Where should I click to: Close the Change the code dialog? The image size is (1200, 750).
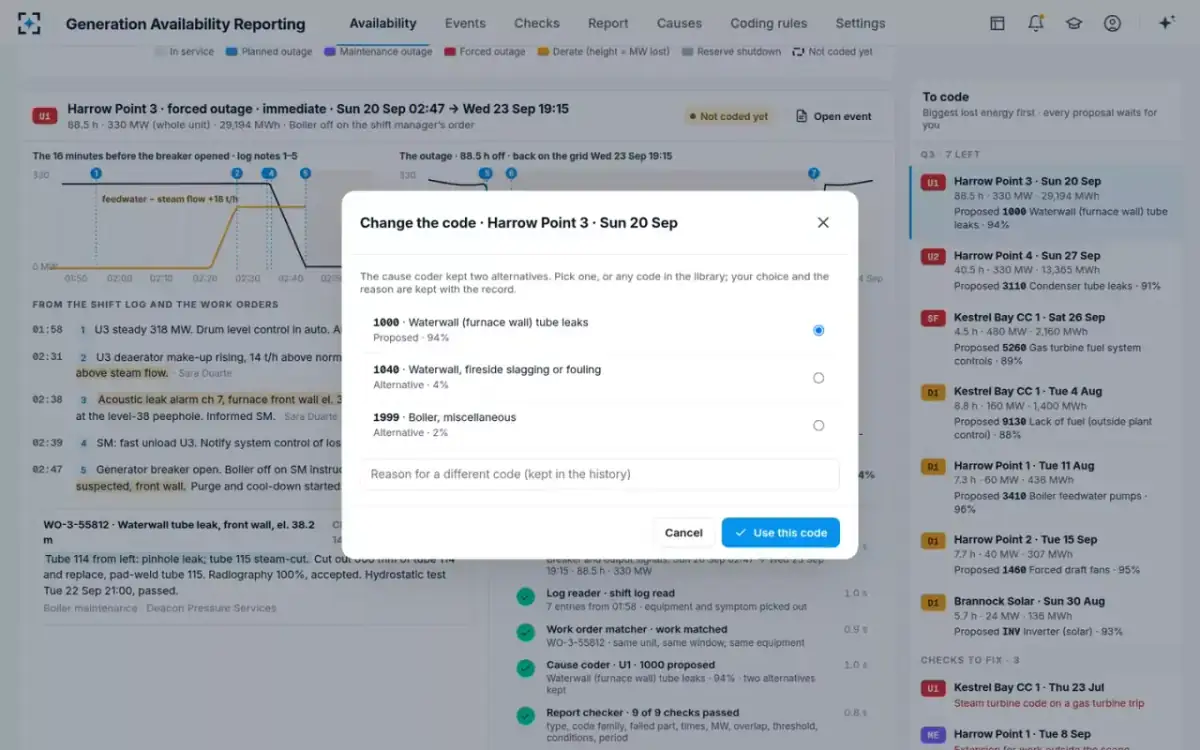pyautogui.click(x=823, y=223)
